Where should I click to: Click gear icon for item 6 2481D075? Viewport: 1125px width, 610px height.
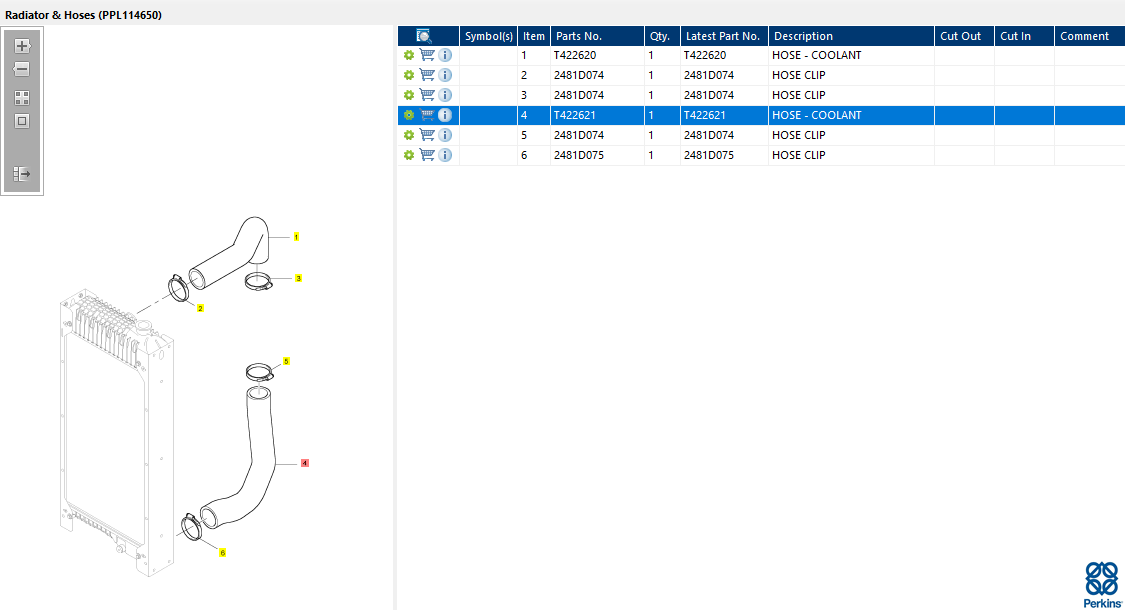coord(409,155)
